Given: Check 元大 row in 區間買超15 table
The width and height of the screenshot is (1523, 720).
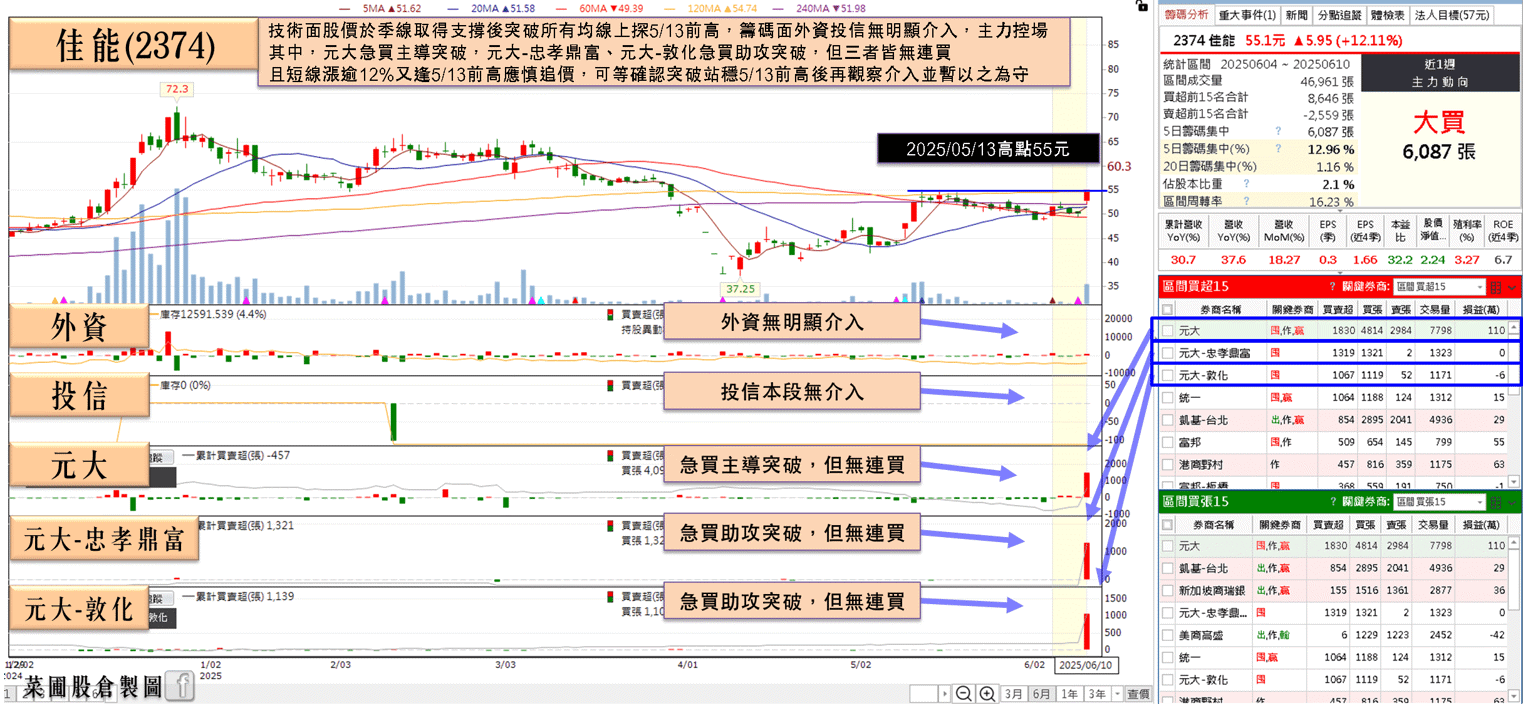Looking at the screenshot, I should coord(1168,330).
